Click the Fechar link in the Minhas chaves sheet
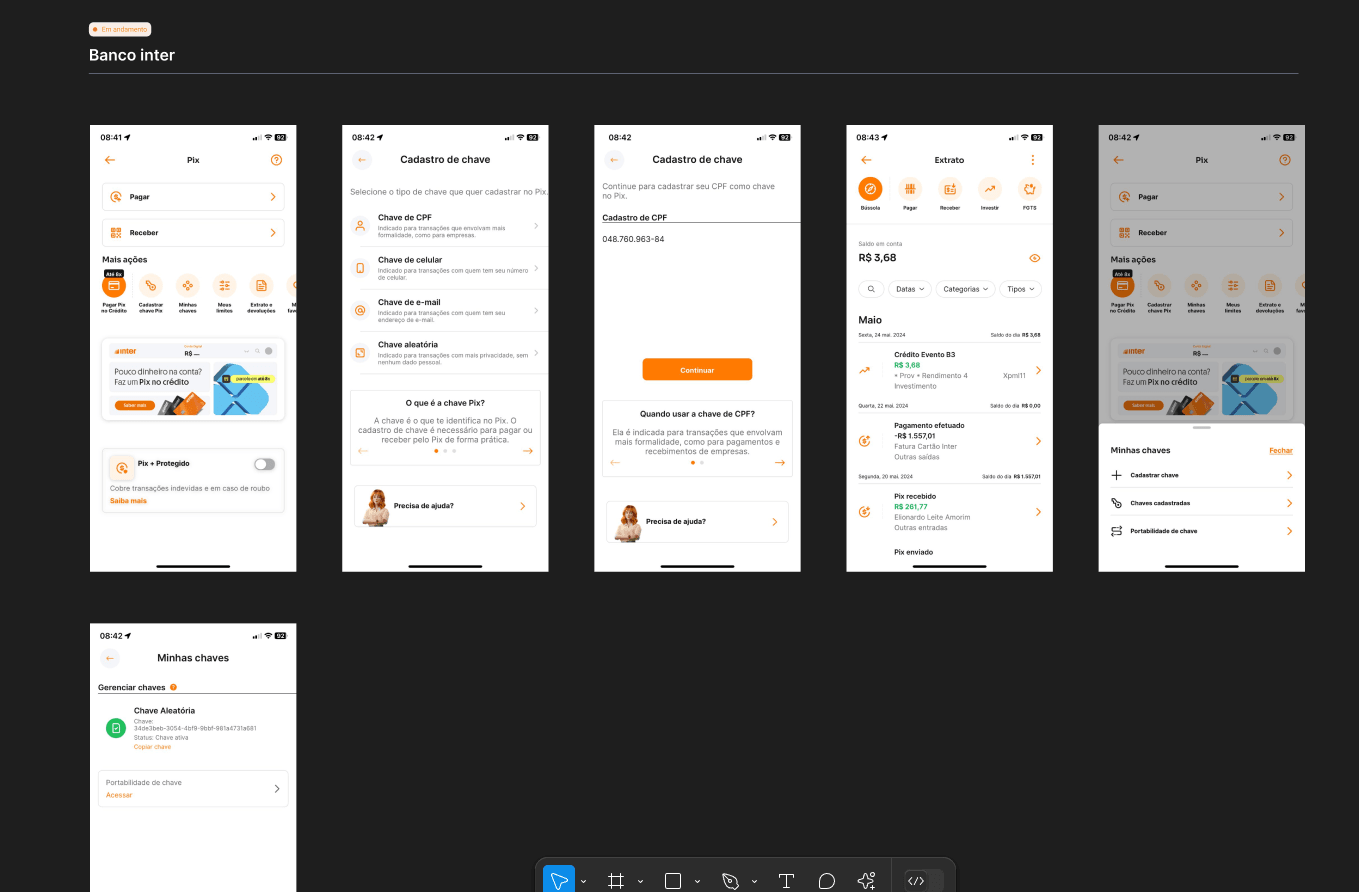The height and width of the screenshot is (892, 1359). 1281,451
